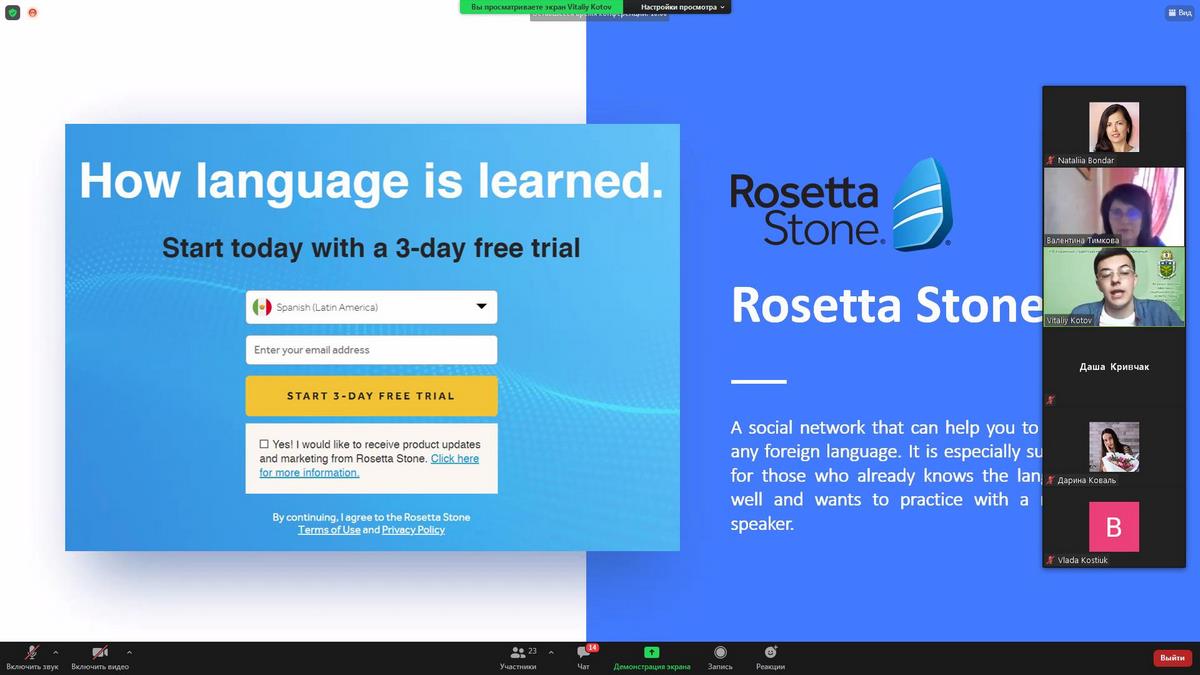Follow the Privacy Policy link
Image resolution: width=1200 pixels, height=675 pixels.
tap(413, 530)
